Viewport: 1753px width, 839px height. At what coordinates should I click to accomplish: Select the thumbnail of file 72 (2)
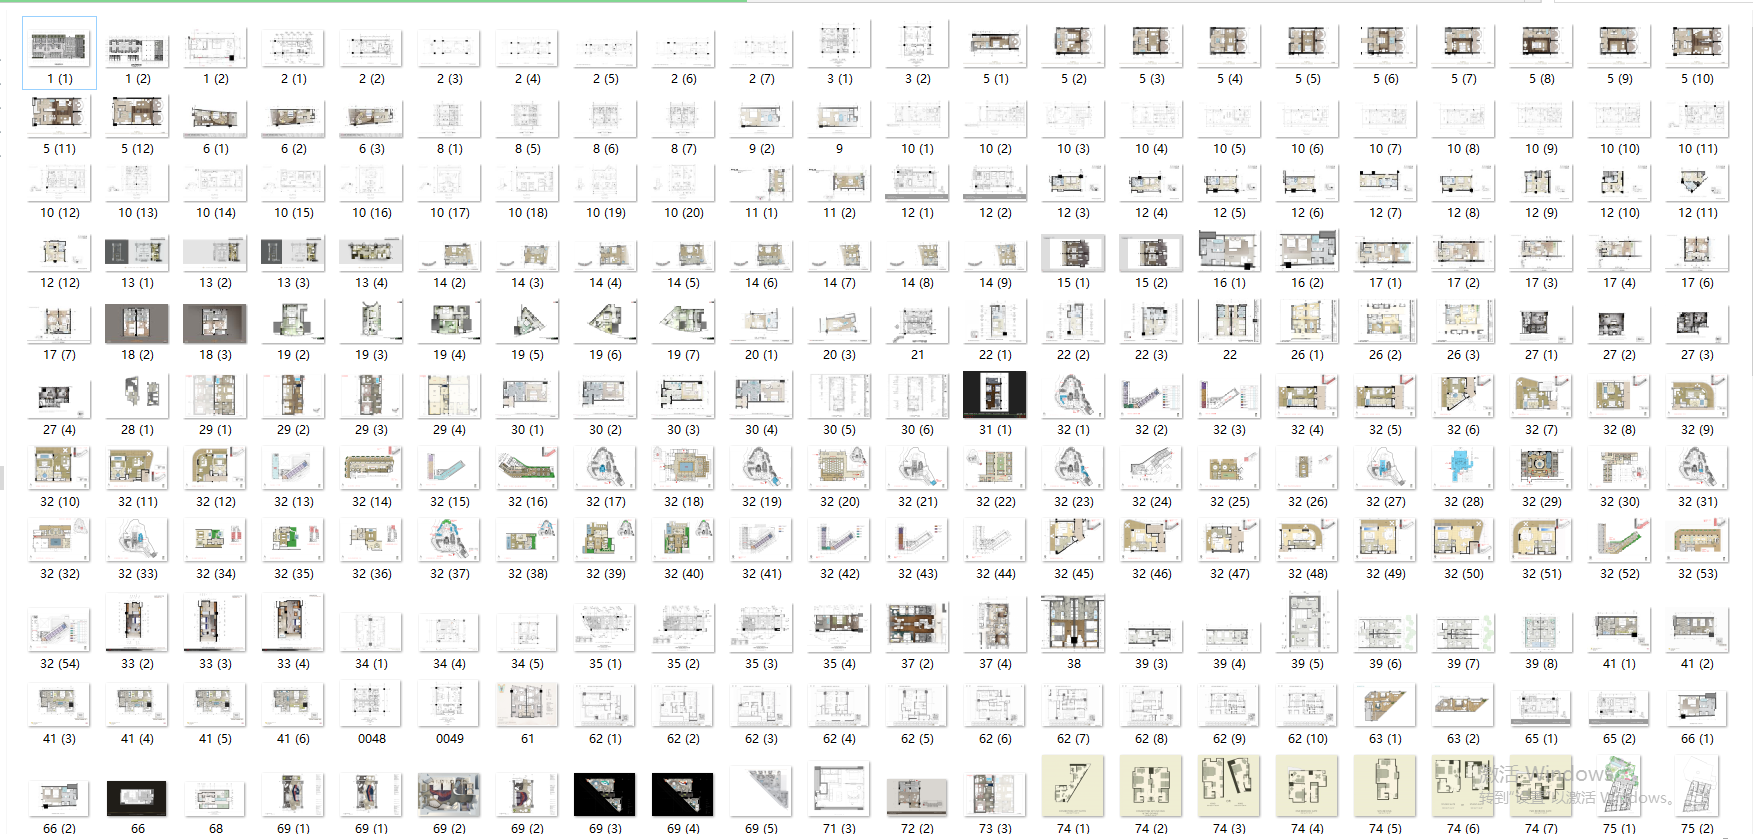pos(917,798)
